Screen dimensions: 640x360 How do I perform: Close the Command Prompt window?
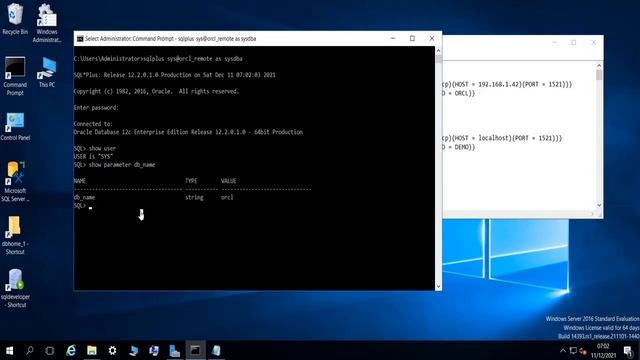click(x=432, y=38)
